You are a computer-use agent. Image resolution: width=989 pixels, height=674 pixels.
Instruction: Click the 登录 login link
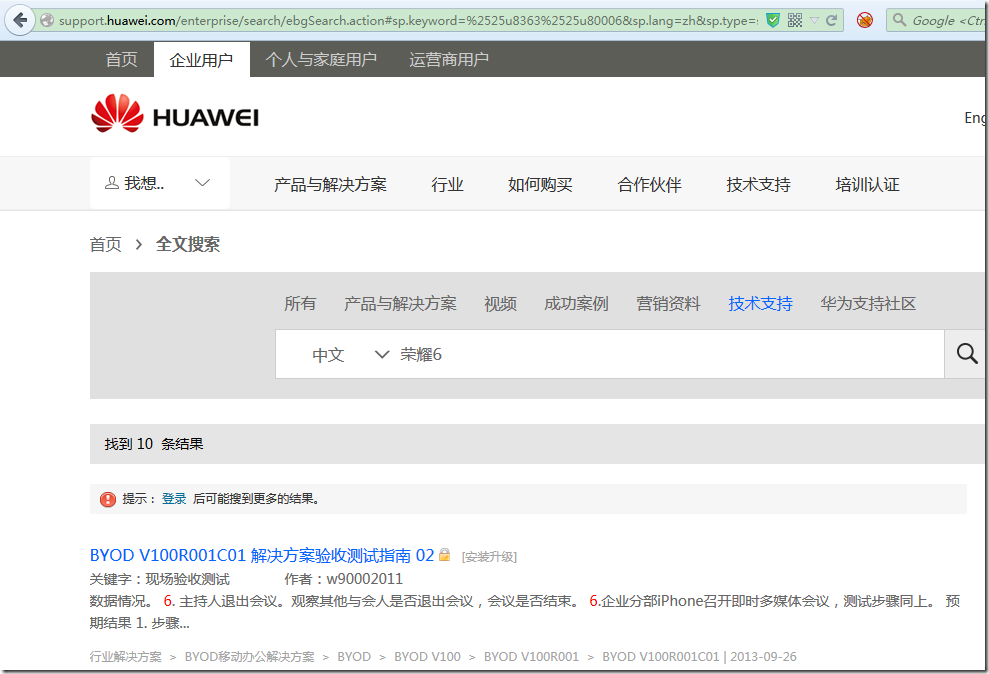(x=174, y=499)
